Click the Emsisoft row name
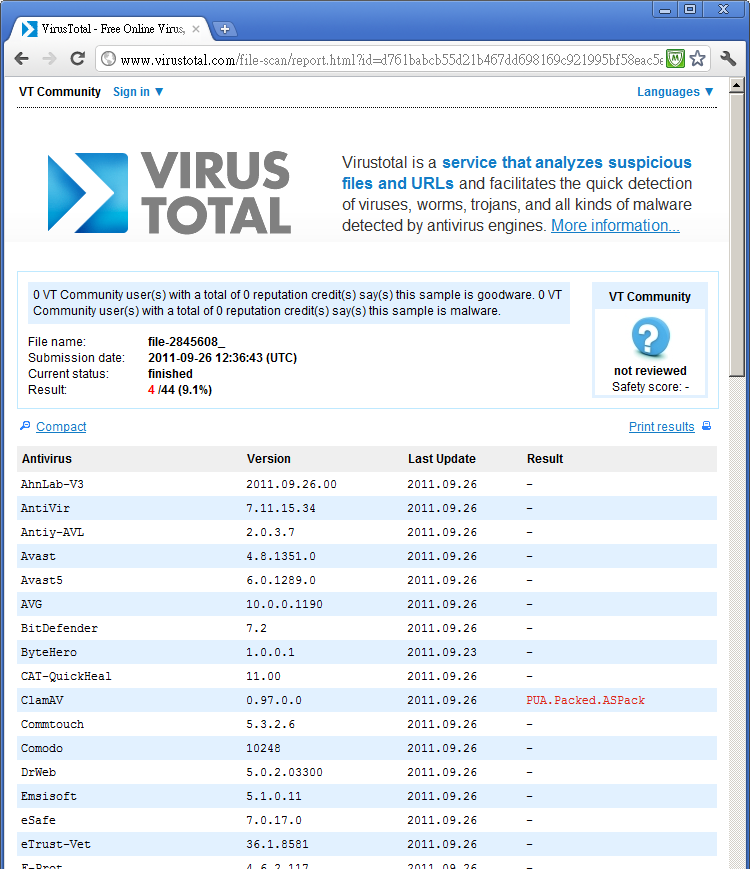This screenshot has width=750, height=869. pos(49,796)
